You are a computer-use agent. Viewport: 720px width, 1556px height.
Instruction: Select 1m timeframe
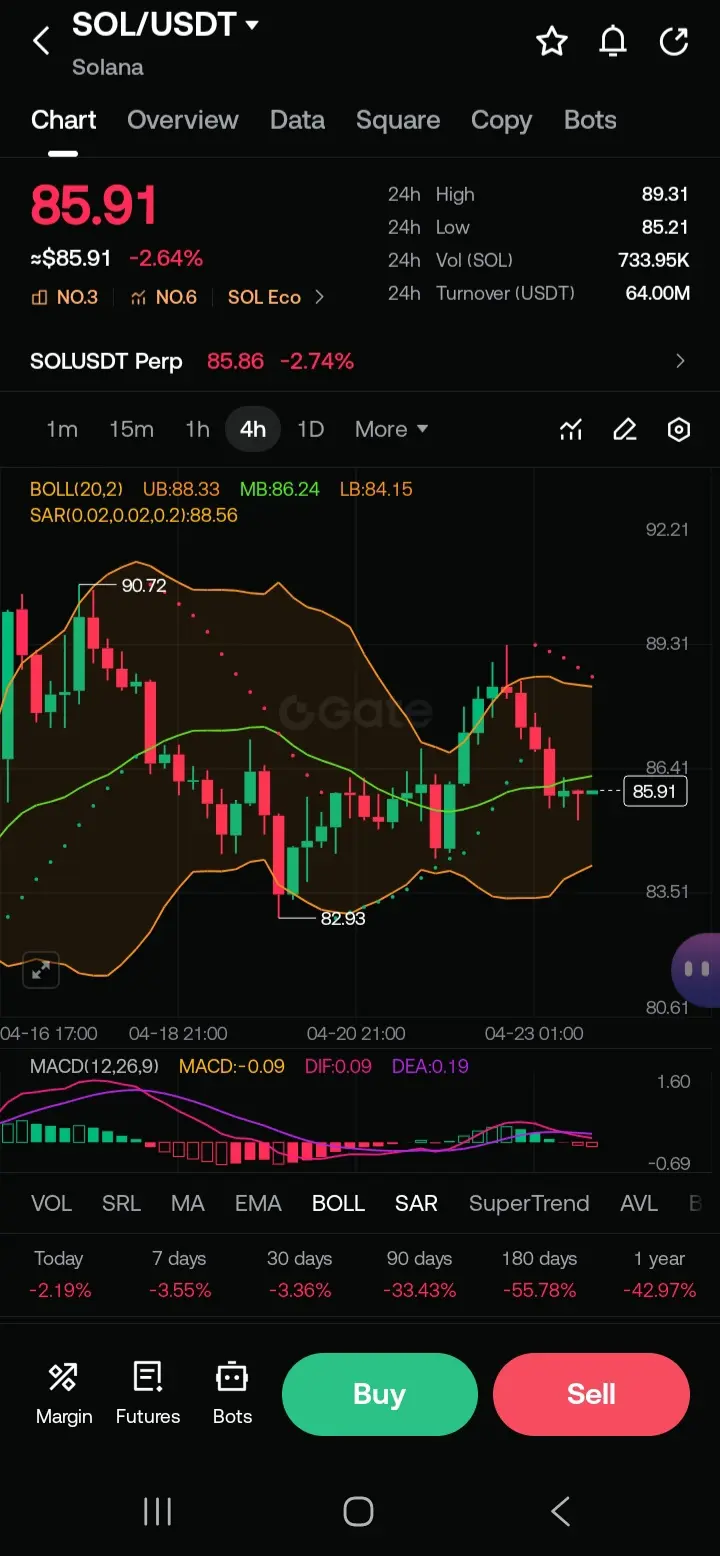pyautogui.click(x=62, y=430)
